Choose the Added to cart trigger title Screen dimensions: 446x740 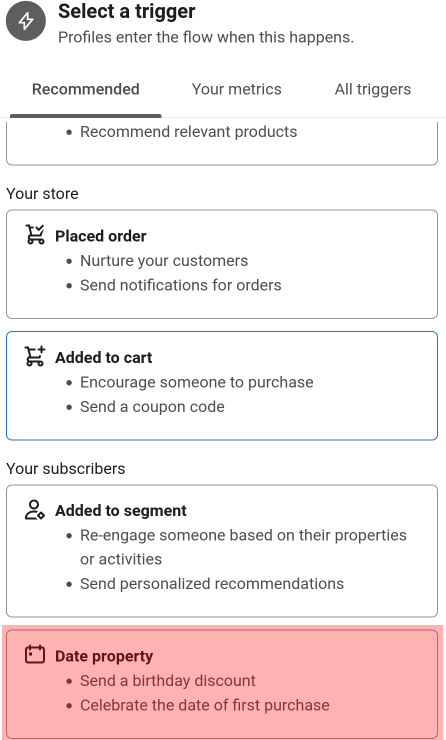pos(103,357)
